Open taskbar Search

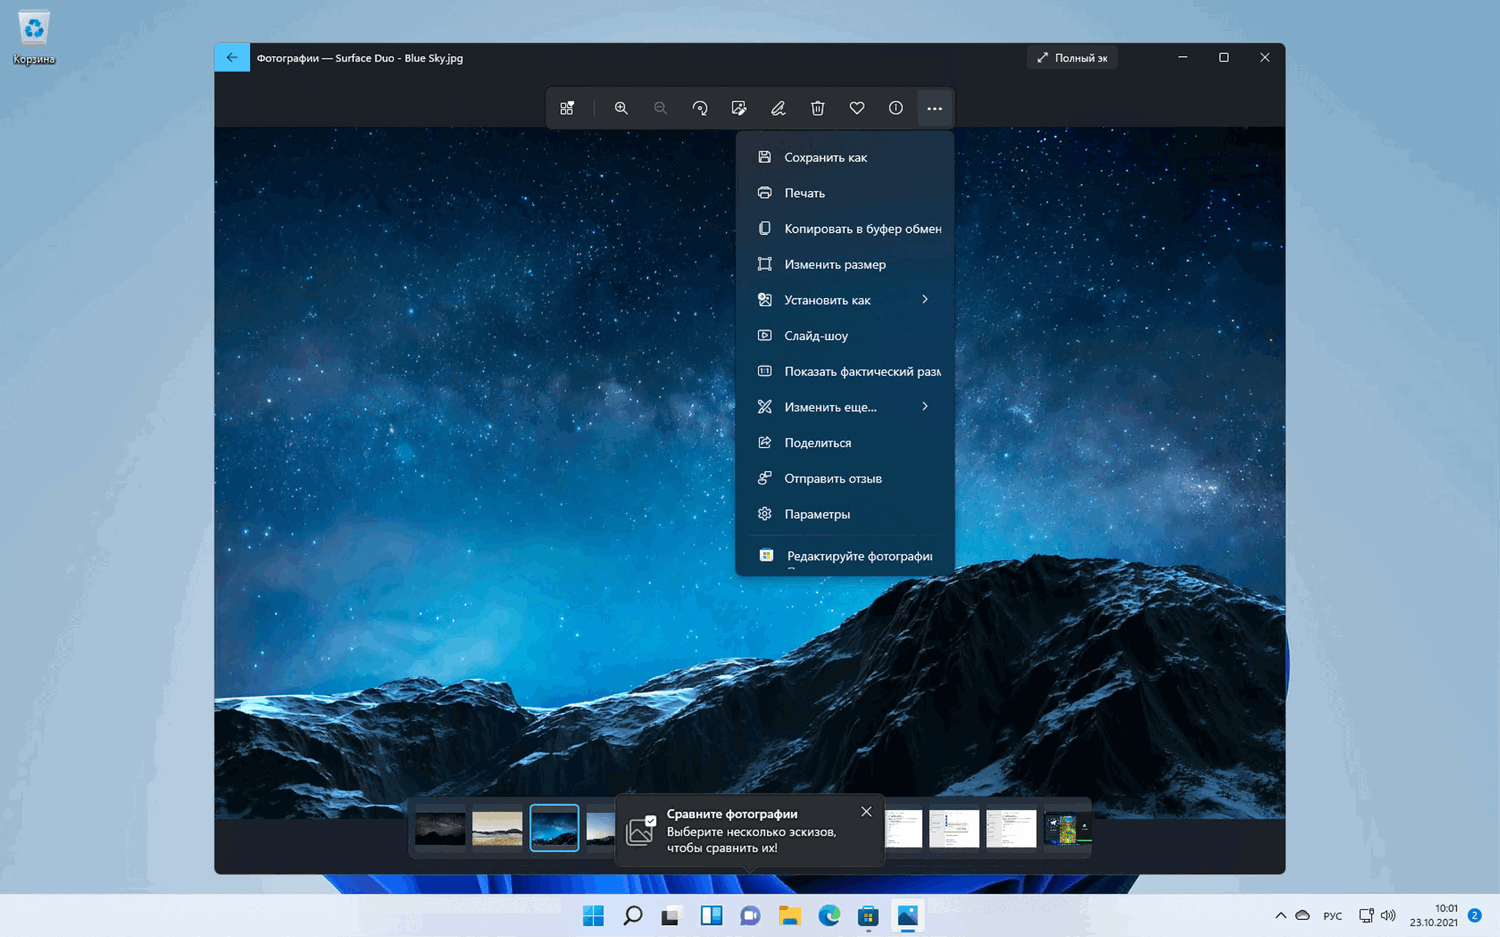coord(632,916)
